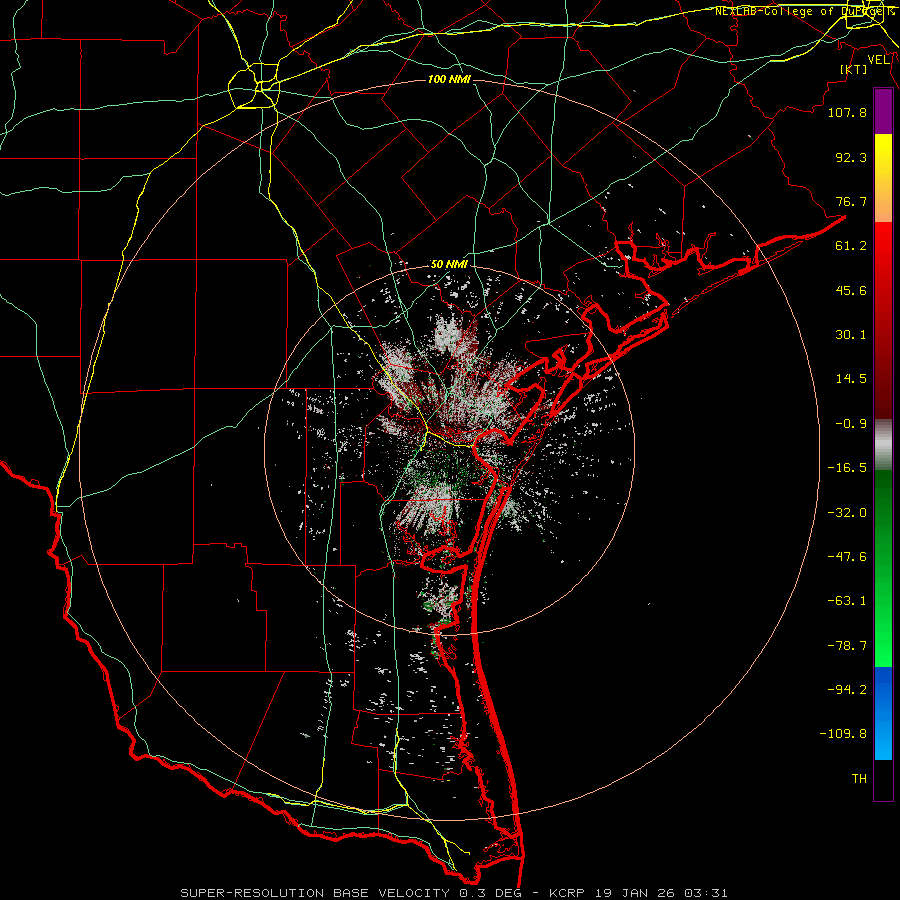Pick the gray segment of the velocity scale
The width and height of the screenshot is (900, 900).
[x=883, y=445]
